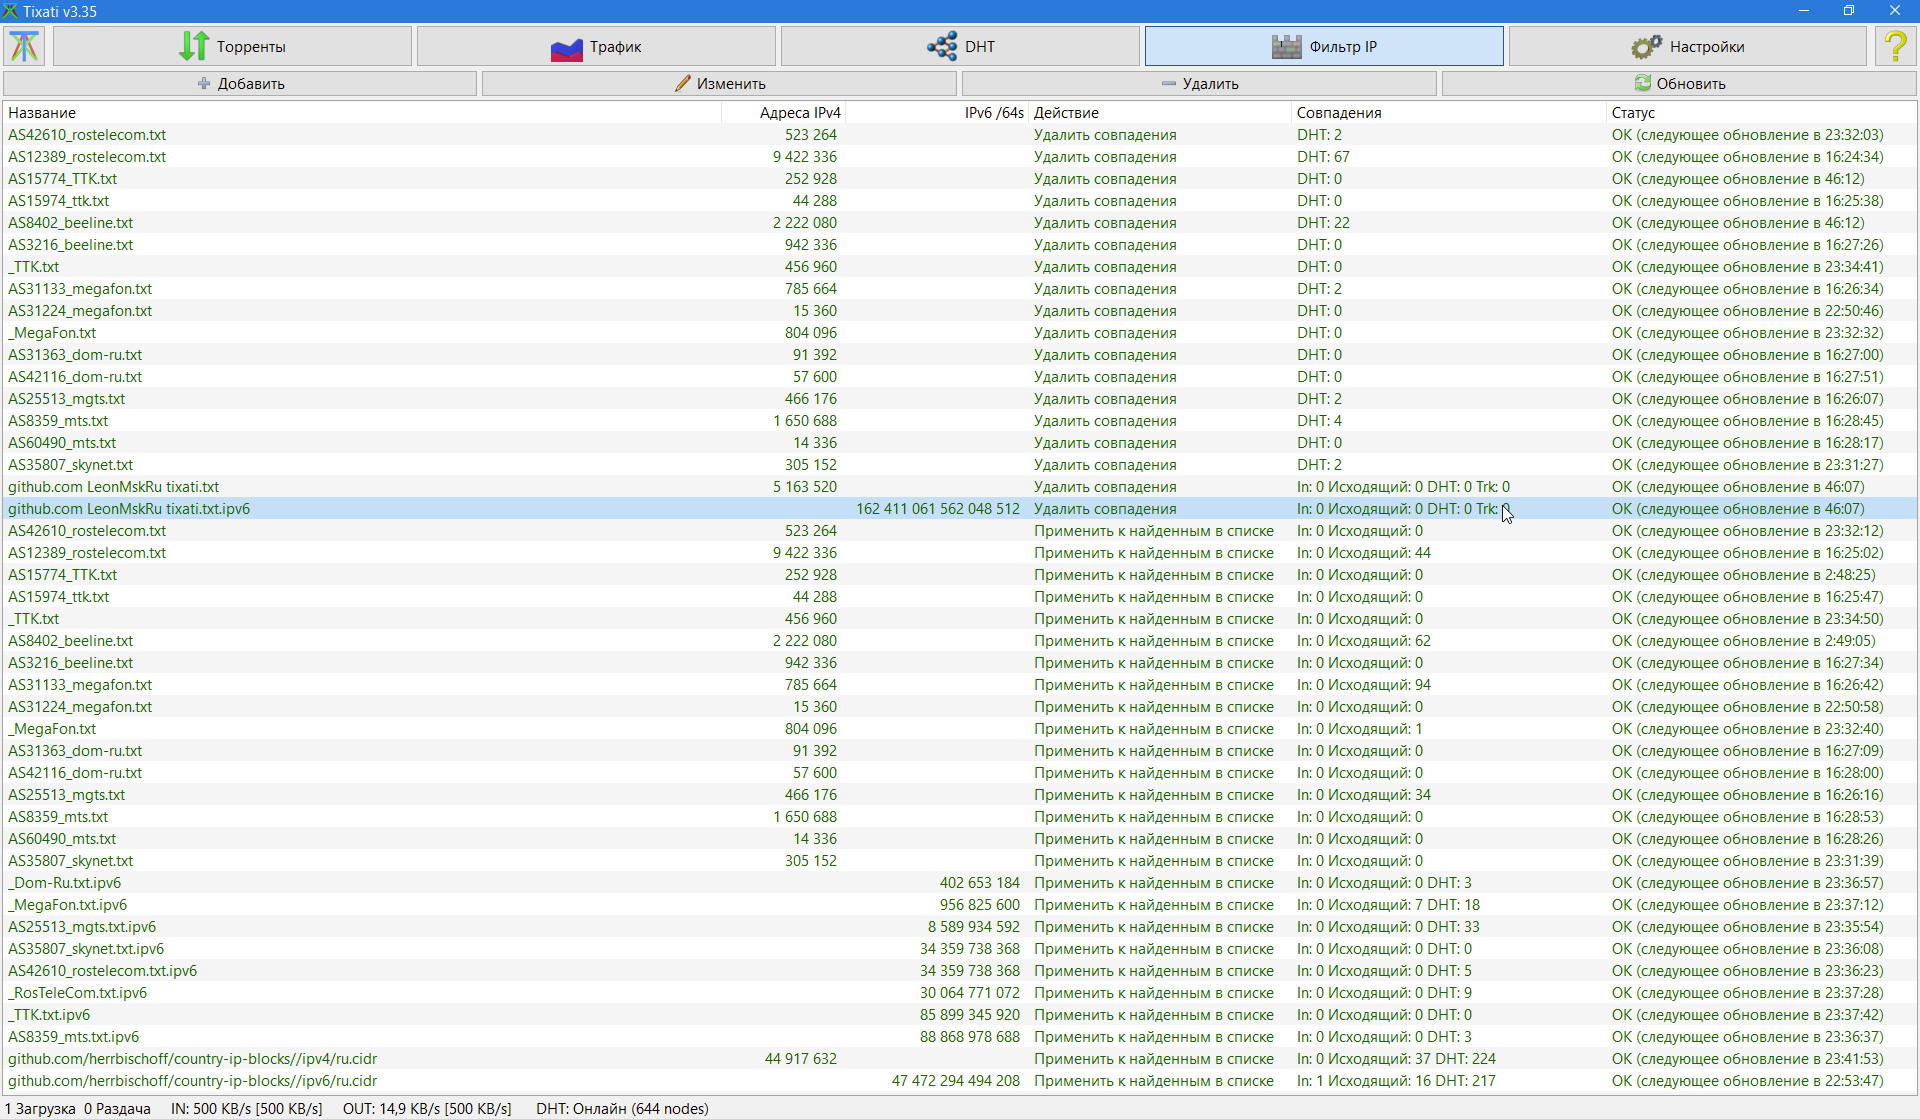Select github.com LeonMskRu tixati.txt row
Viewport: 1920px width, 1119px height.
click(960, 487)
